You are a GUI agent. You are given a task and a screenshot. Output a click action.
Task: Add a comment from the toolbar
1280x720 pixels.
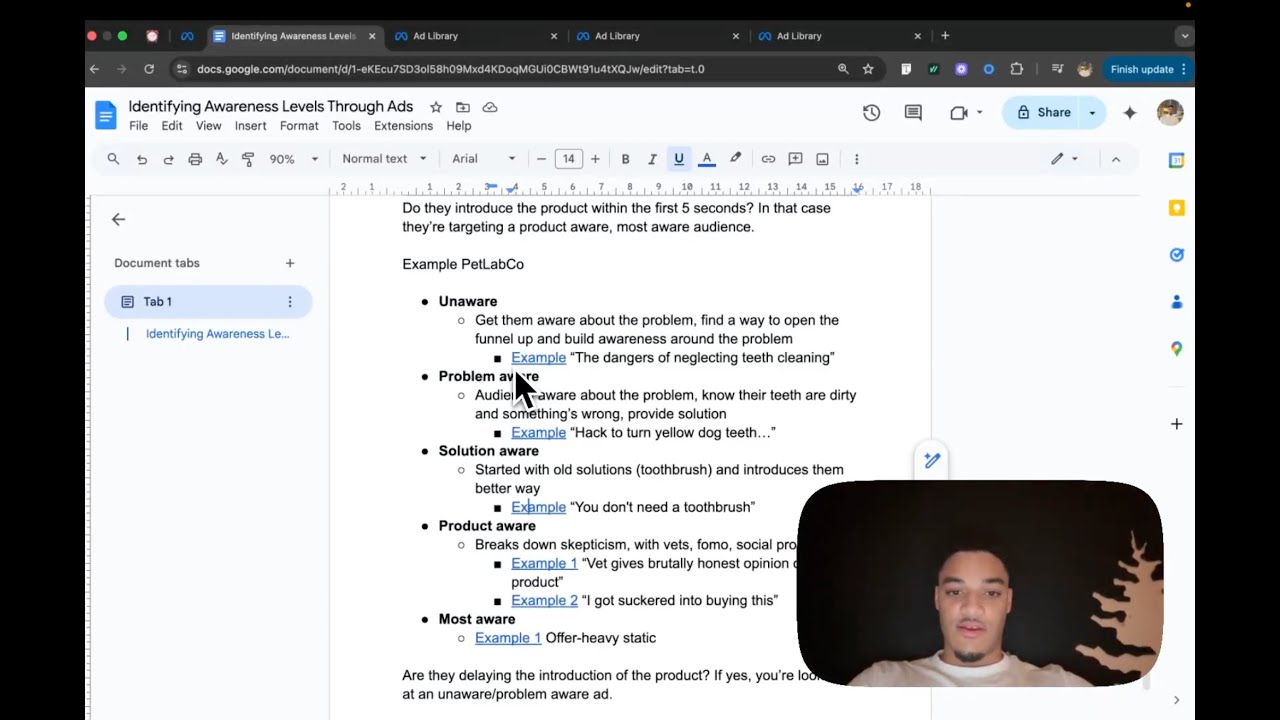[x=796, y=159]
